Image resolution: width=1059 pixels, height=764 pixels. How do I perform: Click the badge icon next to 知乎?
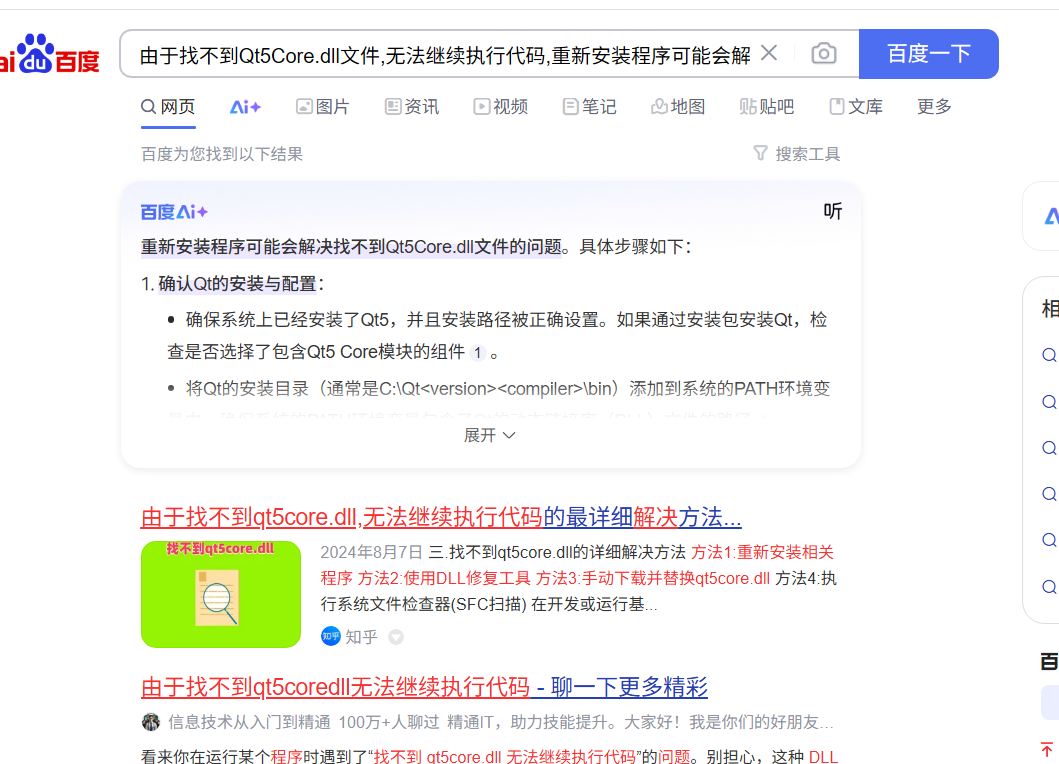tap(396, 637)
